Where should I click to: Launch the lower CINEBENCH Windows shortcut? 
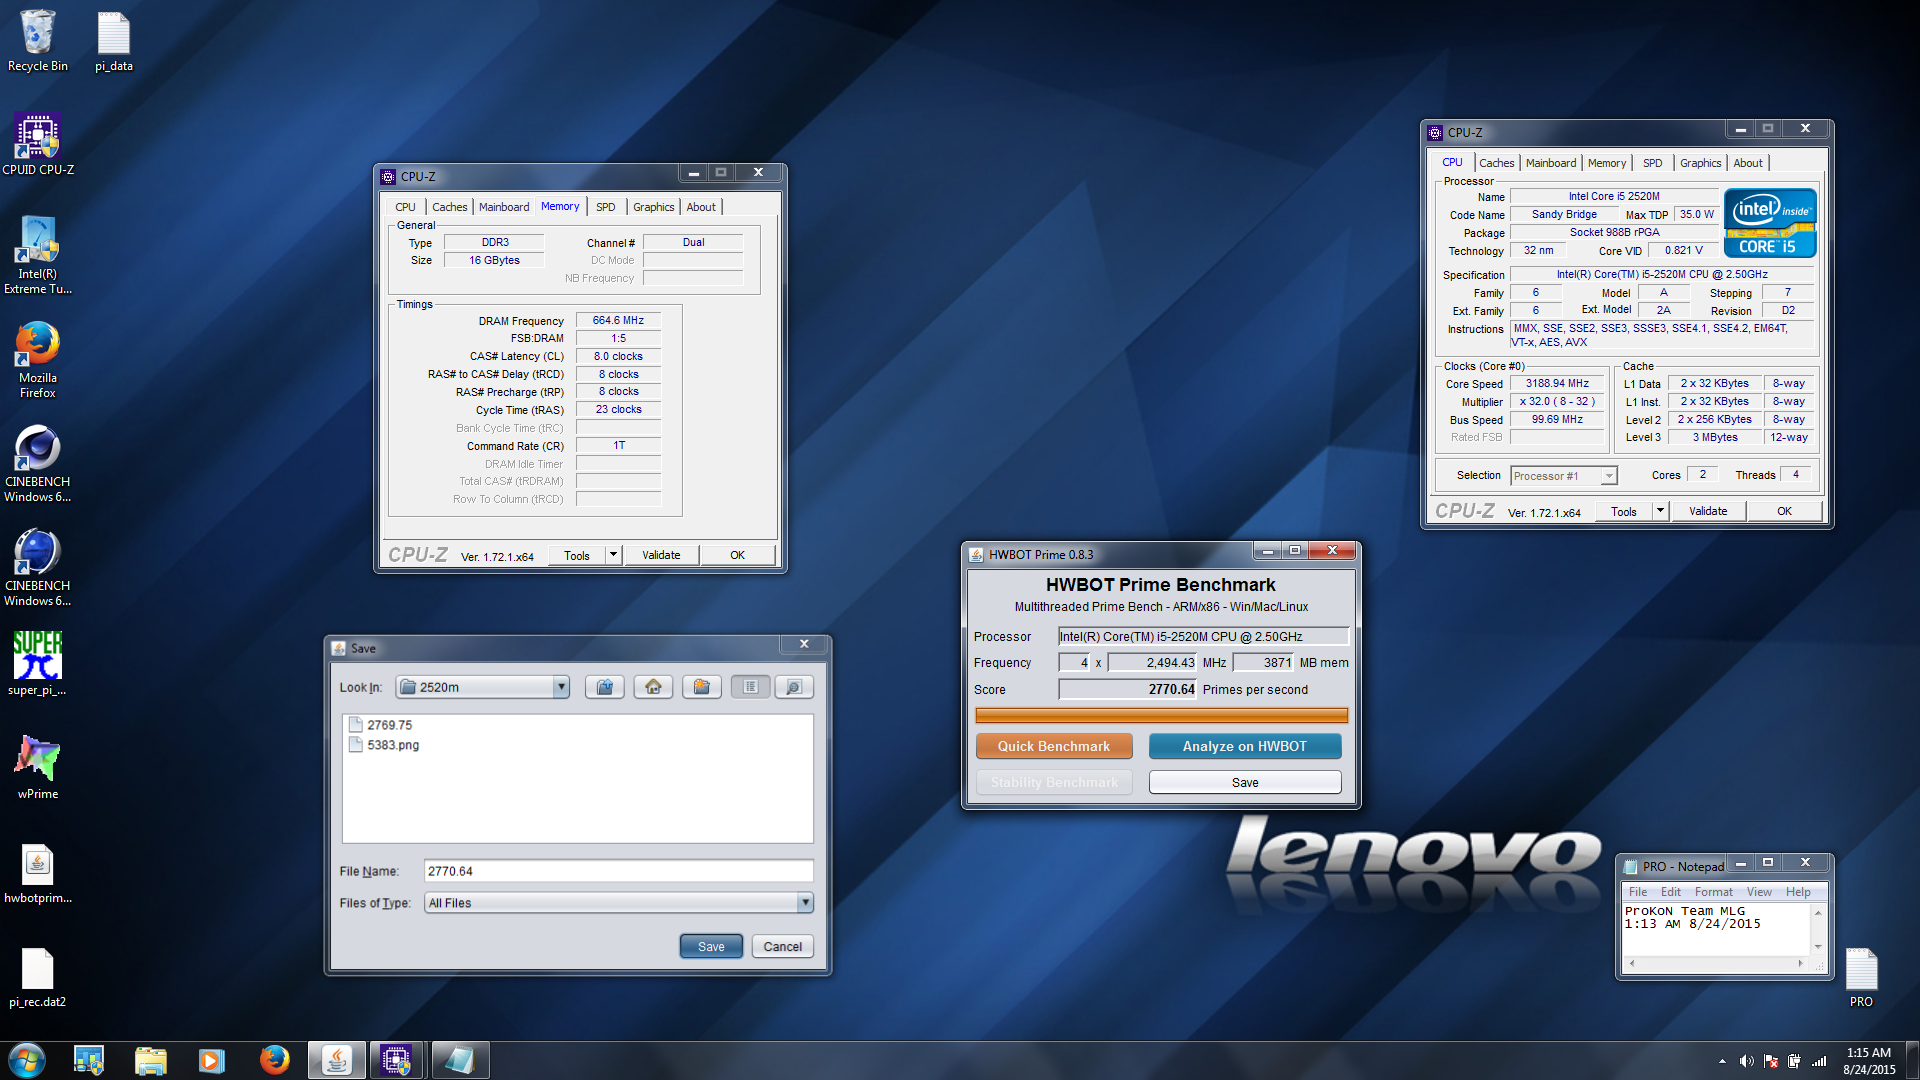[38, 567]
